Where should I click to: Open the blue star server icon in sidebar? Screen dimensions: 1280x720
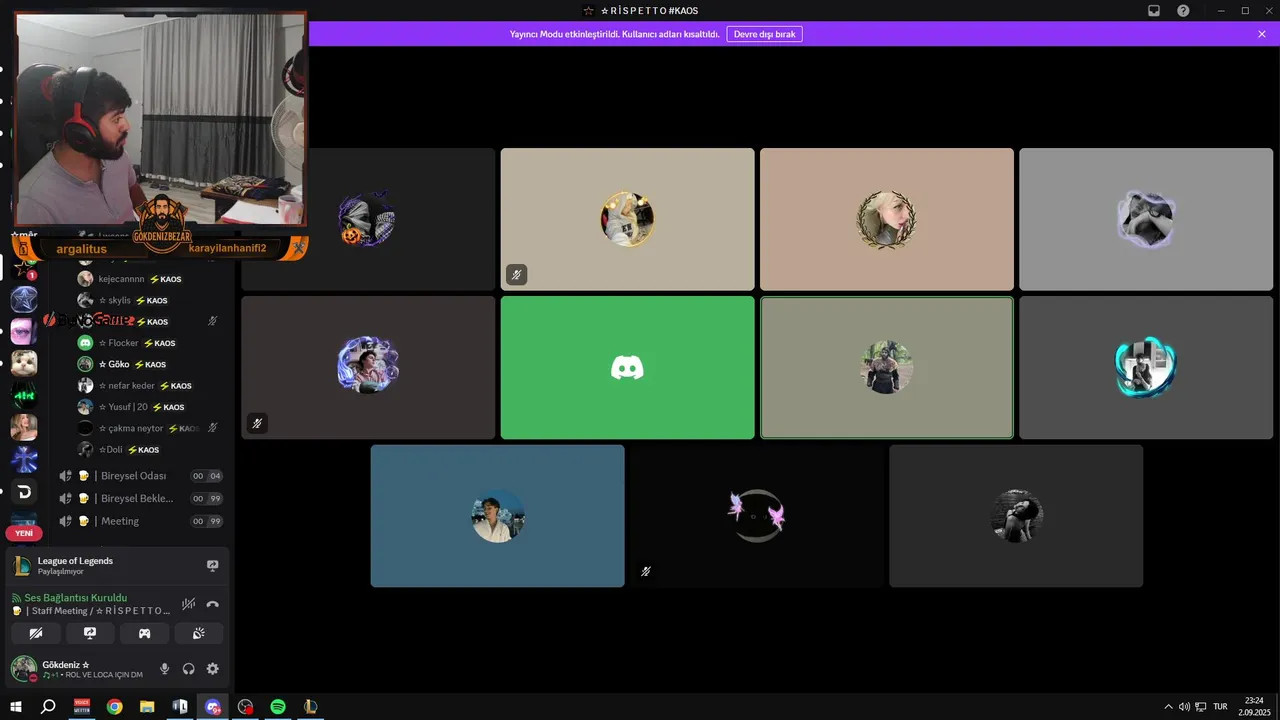coord(24,299)
